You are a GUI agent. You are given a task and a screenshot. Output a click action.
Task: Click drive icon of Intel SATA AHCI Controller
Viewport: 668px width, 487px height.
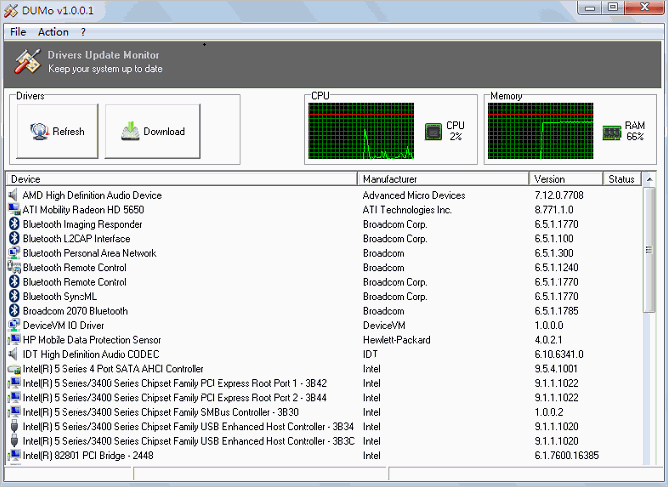[x=14, y=369]
